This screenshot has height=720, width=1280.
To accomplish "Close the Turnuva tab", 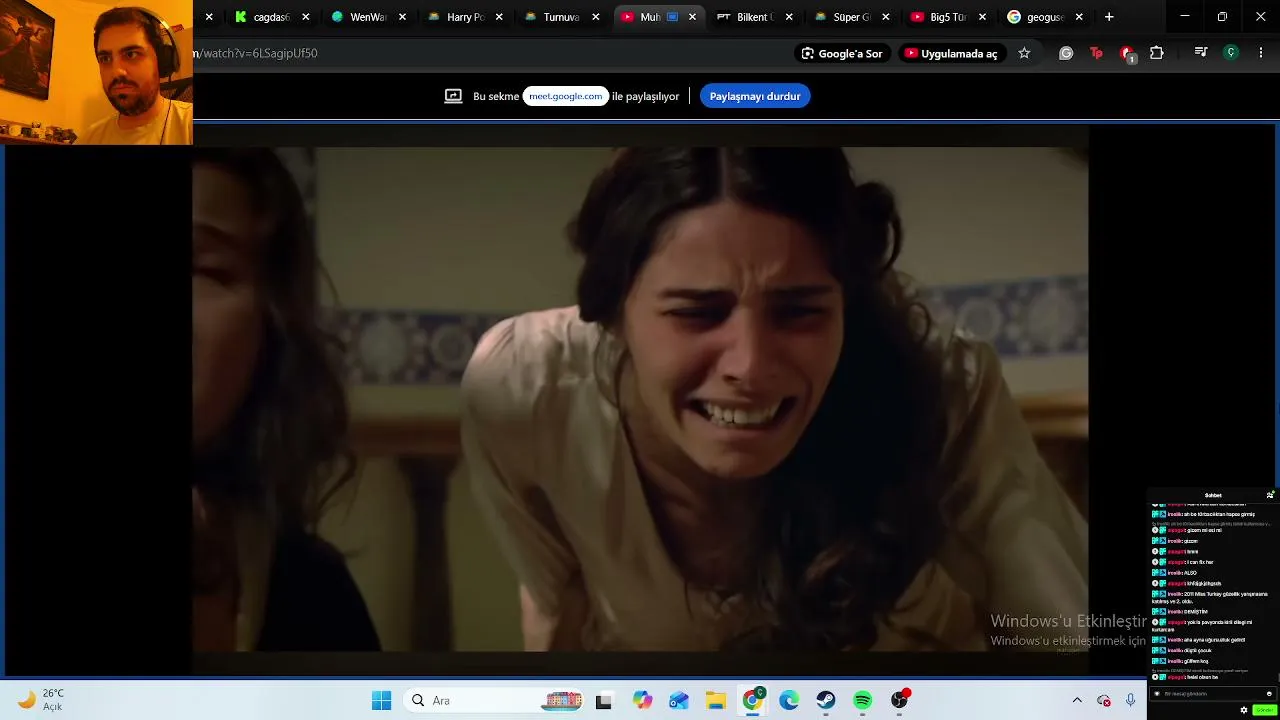I will pos(595,17).
